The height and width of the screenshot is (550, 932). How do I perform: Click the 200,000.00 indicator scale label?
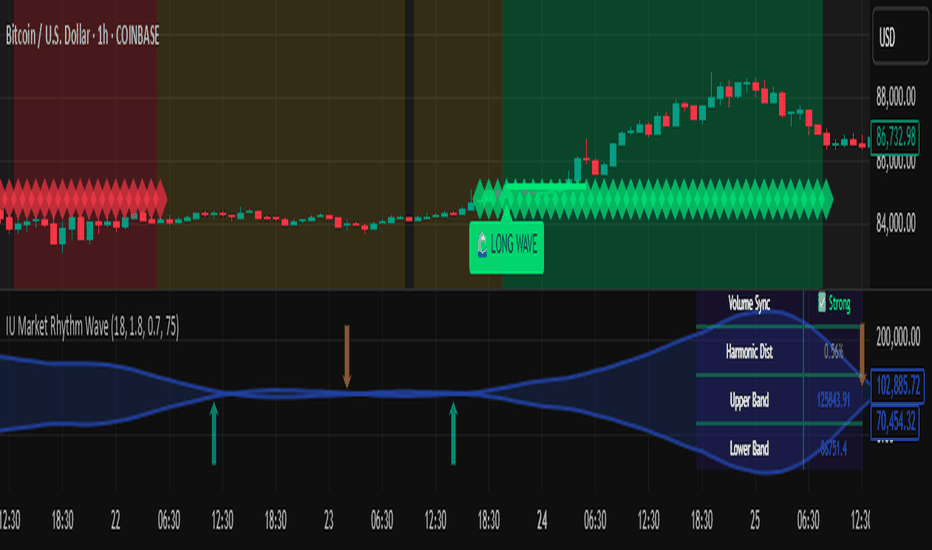point(898,337)
